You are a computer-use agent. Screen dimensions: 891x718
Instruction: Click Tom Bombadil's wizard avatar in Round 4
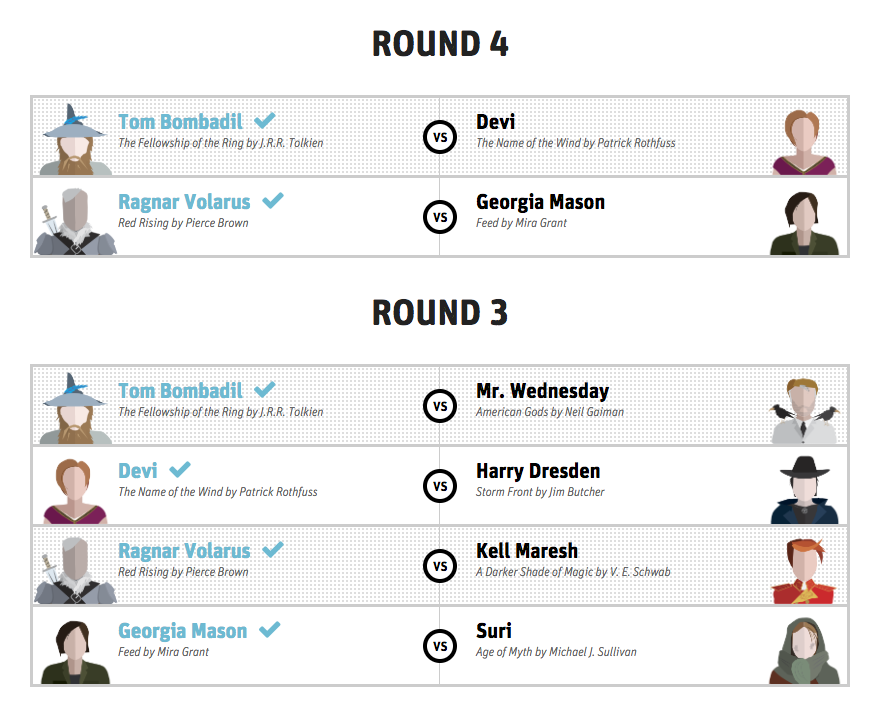point(76,139)
